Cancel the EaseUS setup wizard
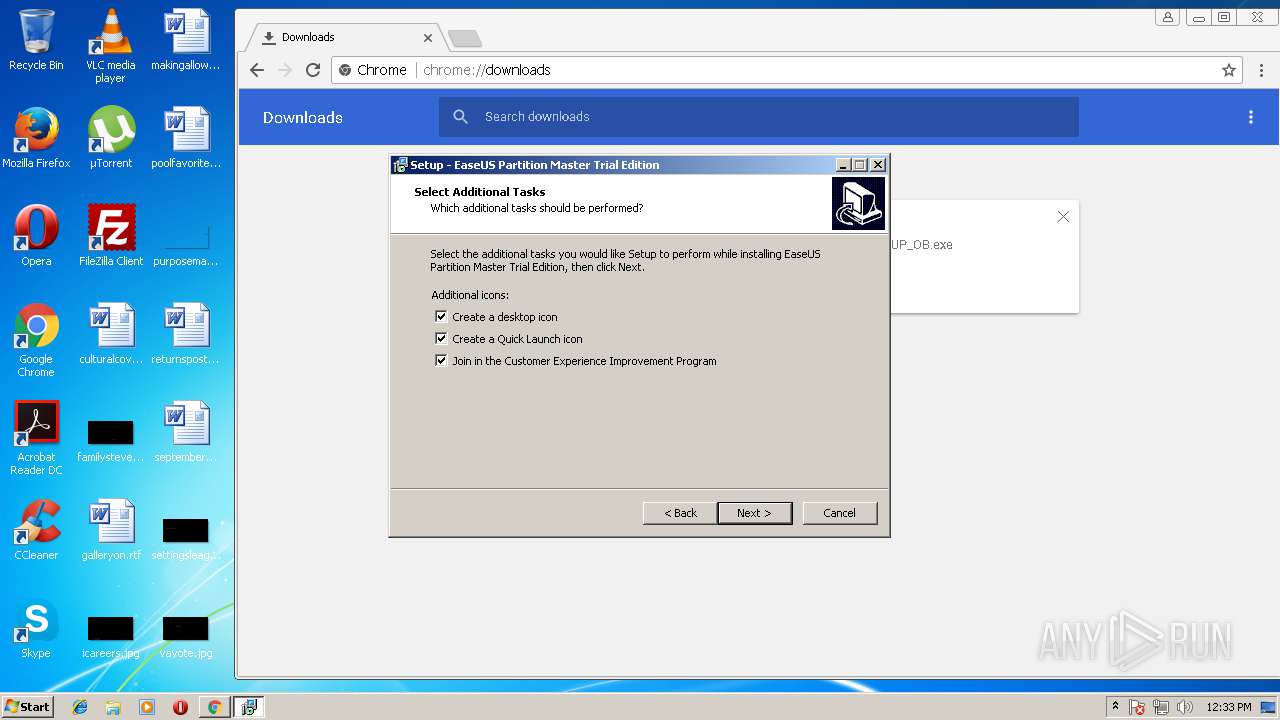Viewport: 1280px width, 720px height. [839, 513]
